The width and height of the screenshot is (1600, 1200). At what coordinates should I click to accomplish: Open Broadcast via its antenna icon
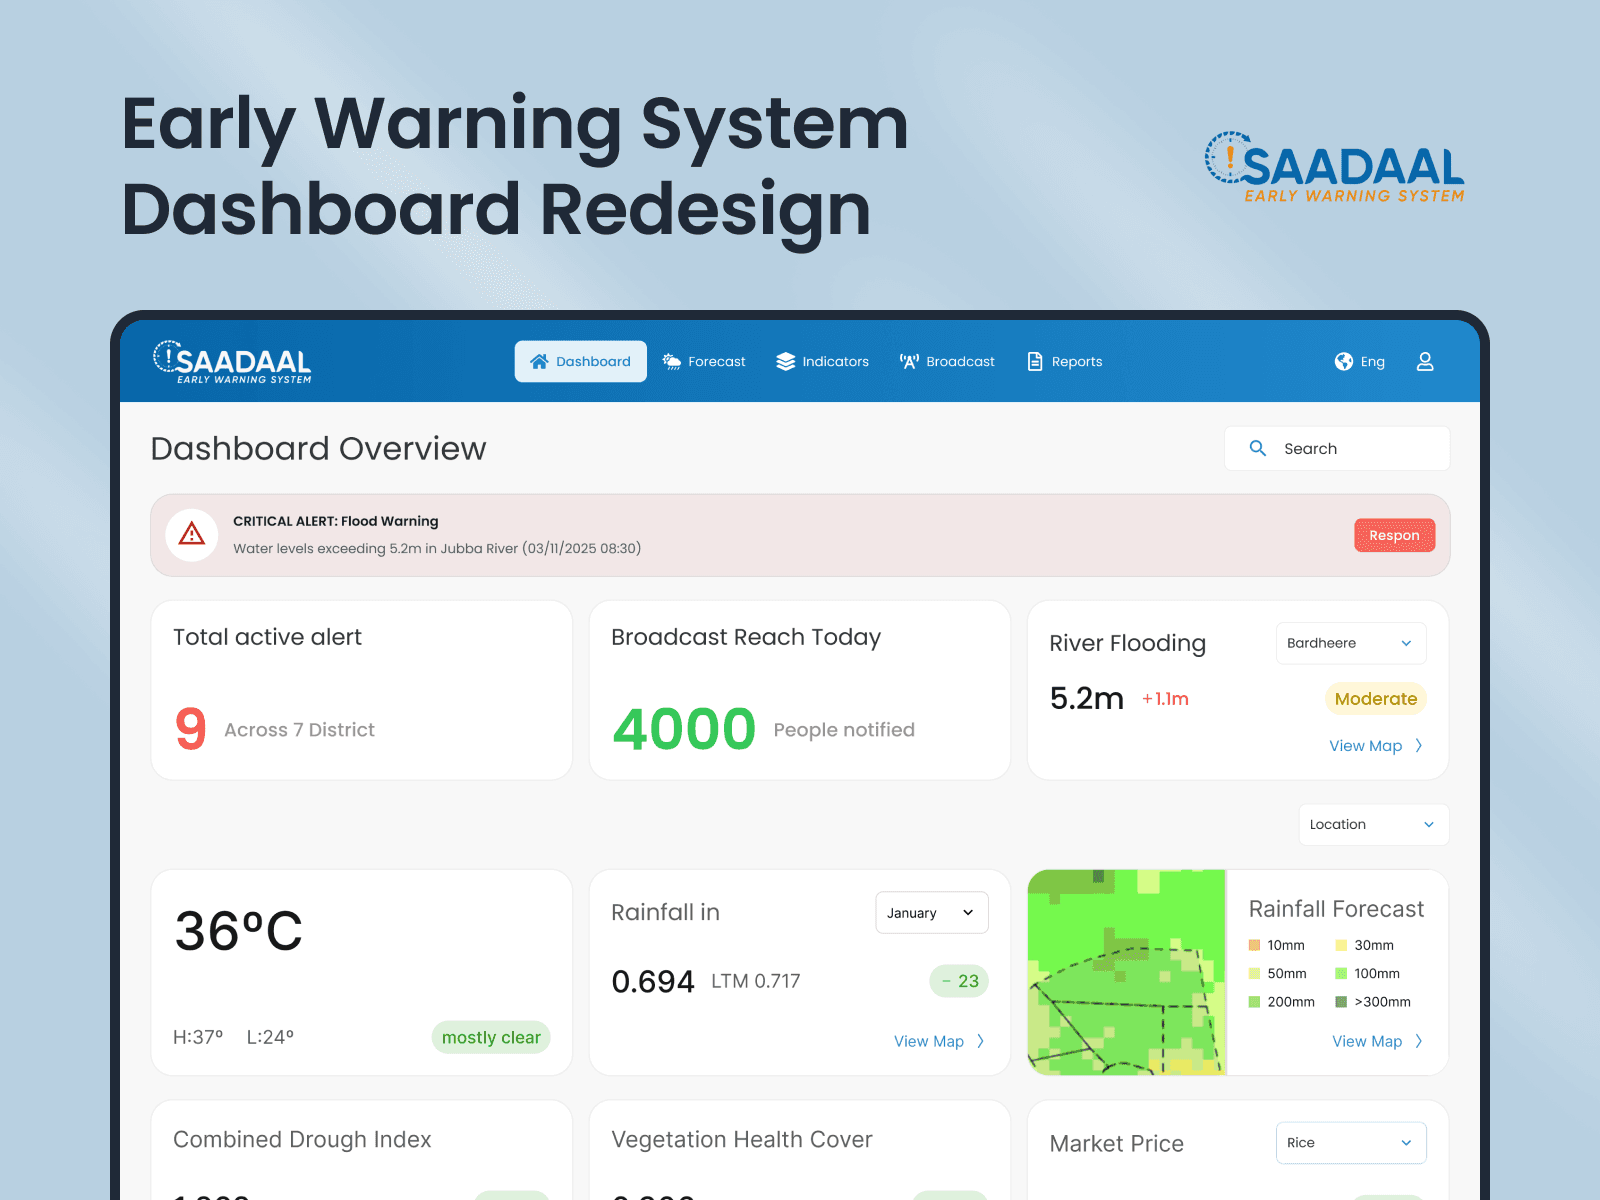tap(908, 361)
